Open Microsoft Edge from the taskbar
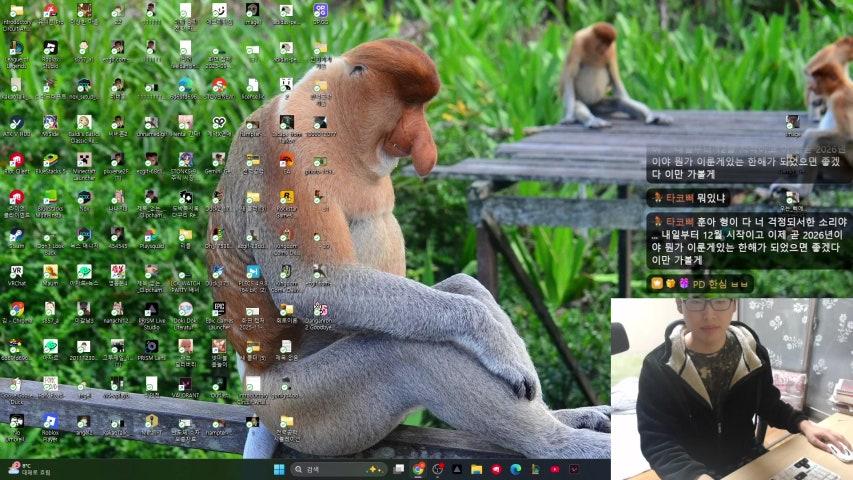Image resolution: width=853 pixels, height=480 pixels. [516, 469]
